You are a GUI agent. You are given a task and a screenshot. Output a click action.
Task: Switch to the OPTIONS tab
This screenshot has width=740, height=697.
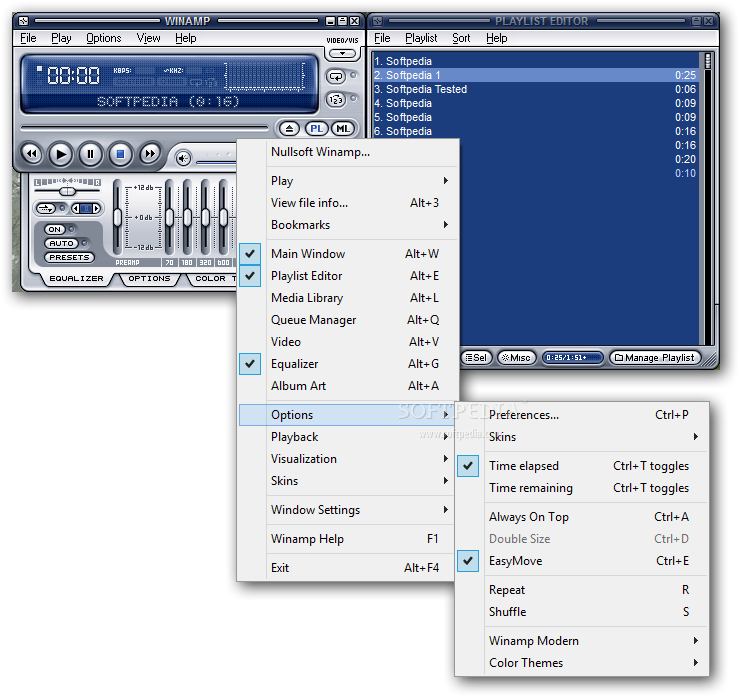click(x=149, y=278)
